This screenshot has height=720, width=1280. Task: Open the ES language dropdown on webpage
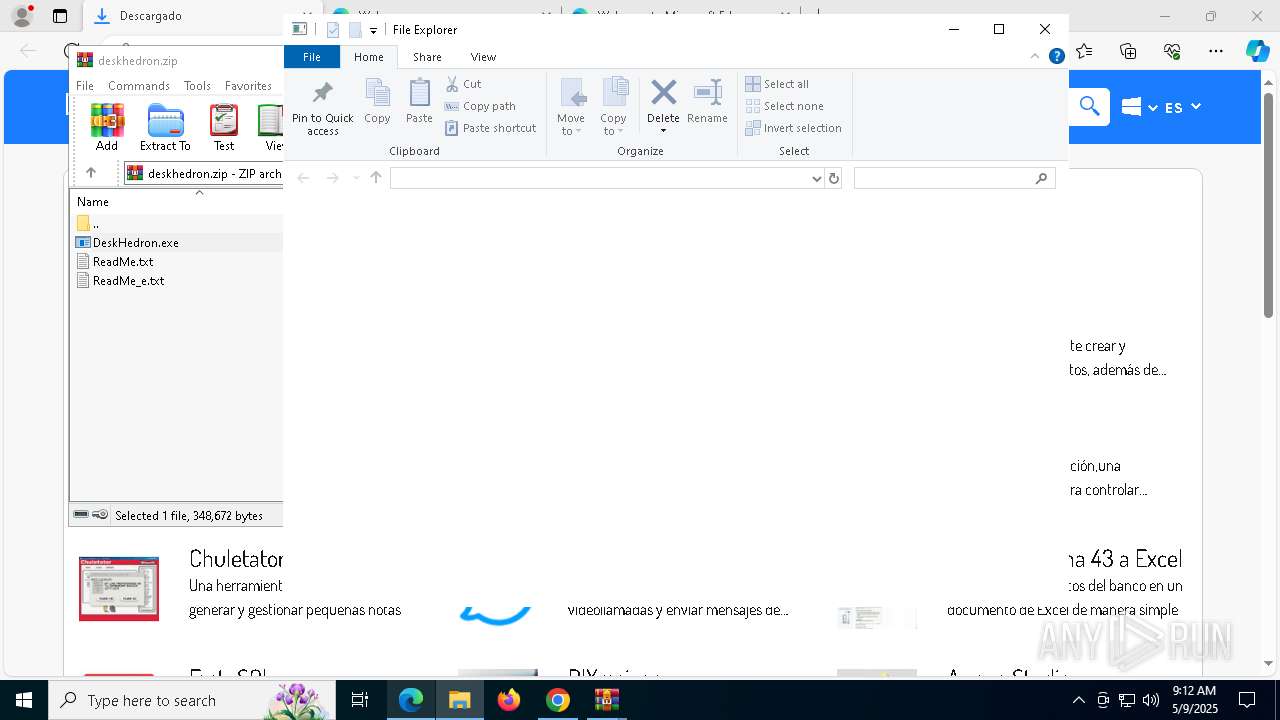pos(1182,107)
